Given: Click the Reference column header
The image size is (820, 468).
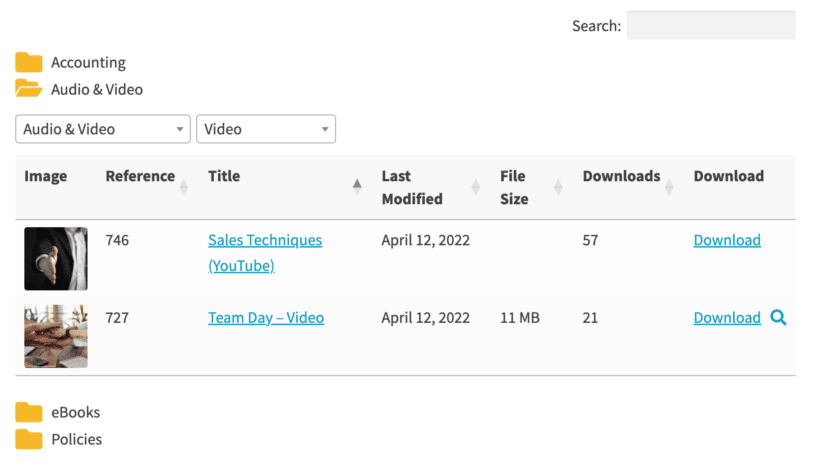Looking at the screenshot, I should [140, 176].
